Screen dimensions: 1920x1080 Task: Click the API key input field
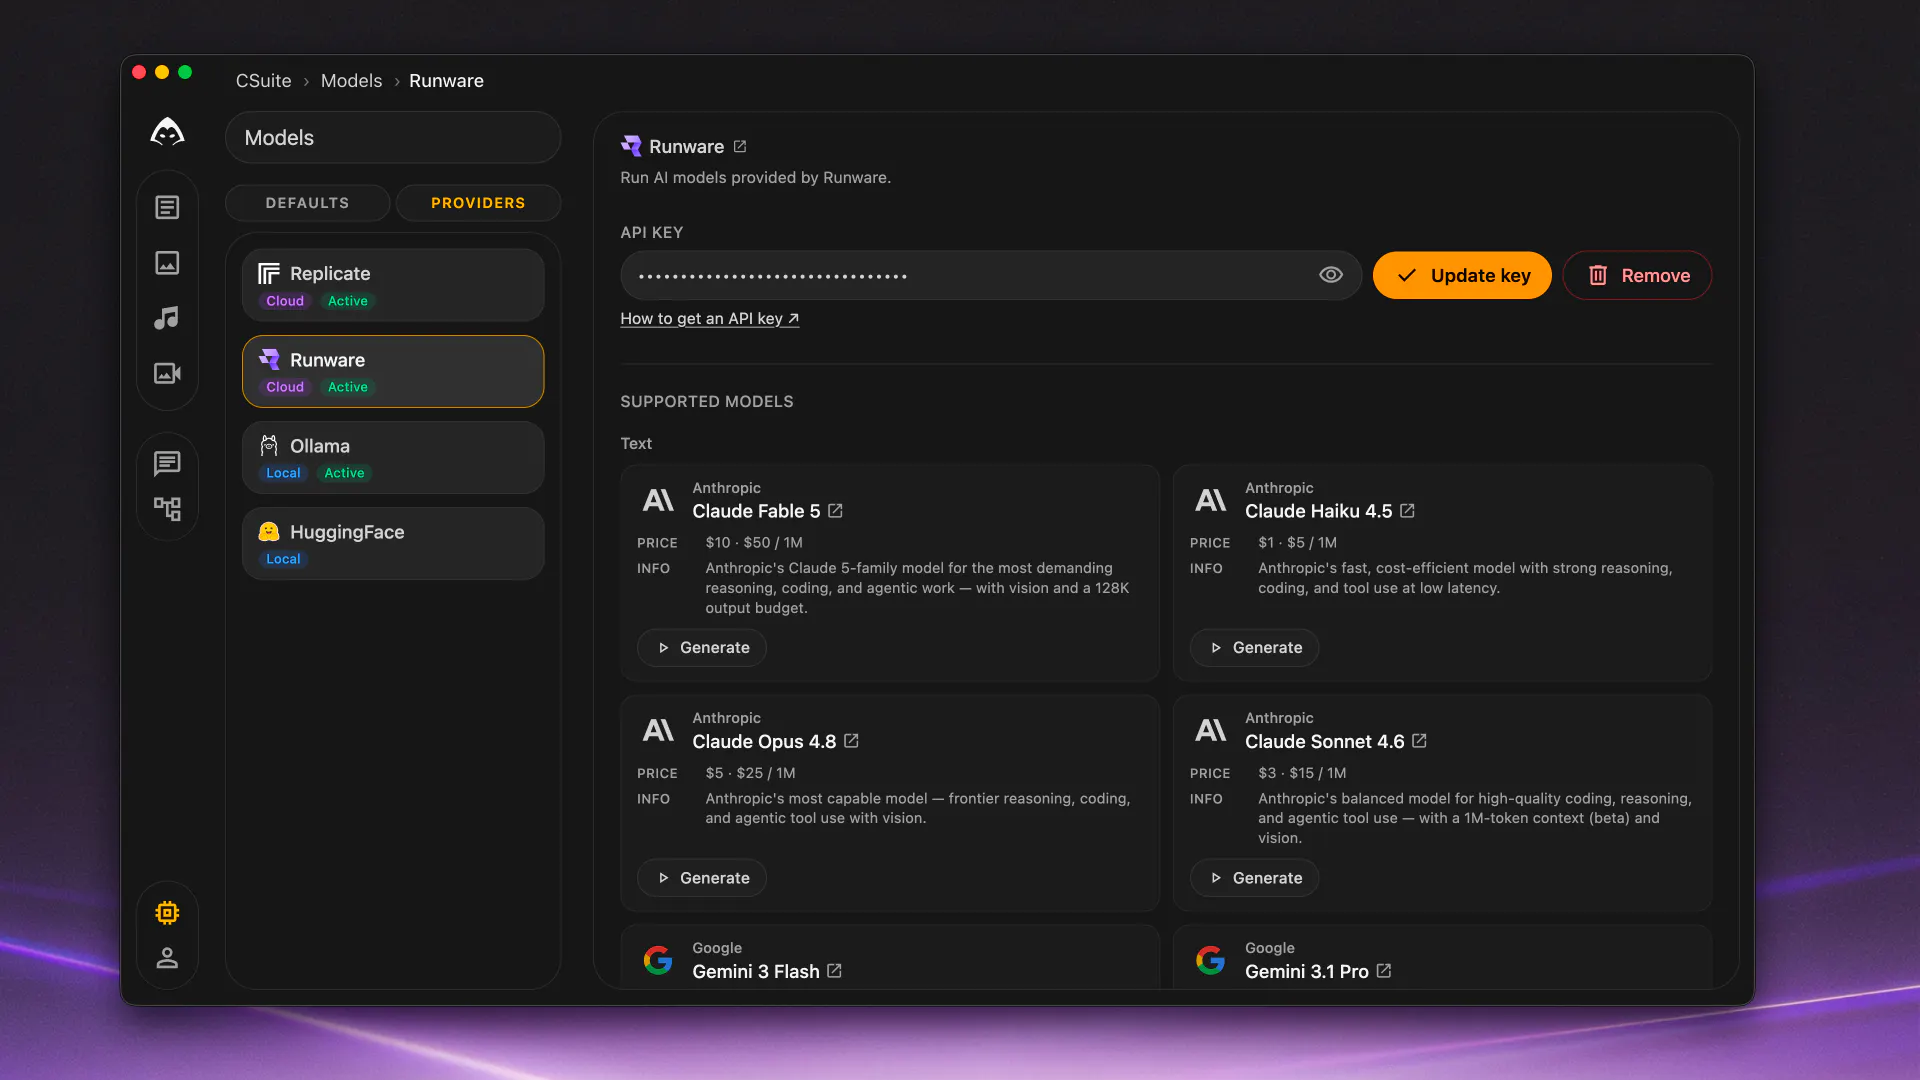pos(990,275)
